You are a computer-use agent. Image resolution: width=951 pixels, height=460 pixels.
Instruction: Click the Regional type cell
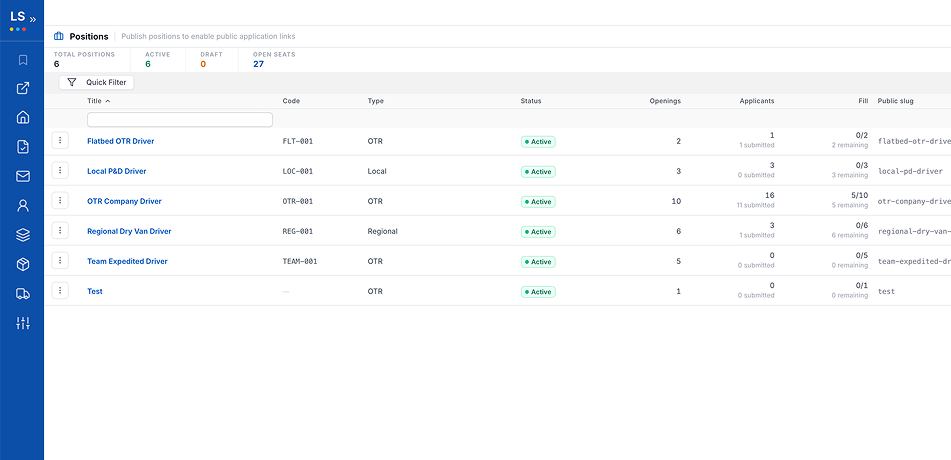[x=383, y=231]
